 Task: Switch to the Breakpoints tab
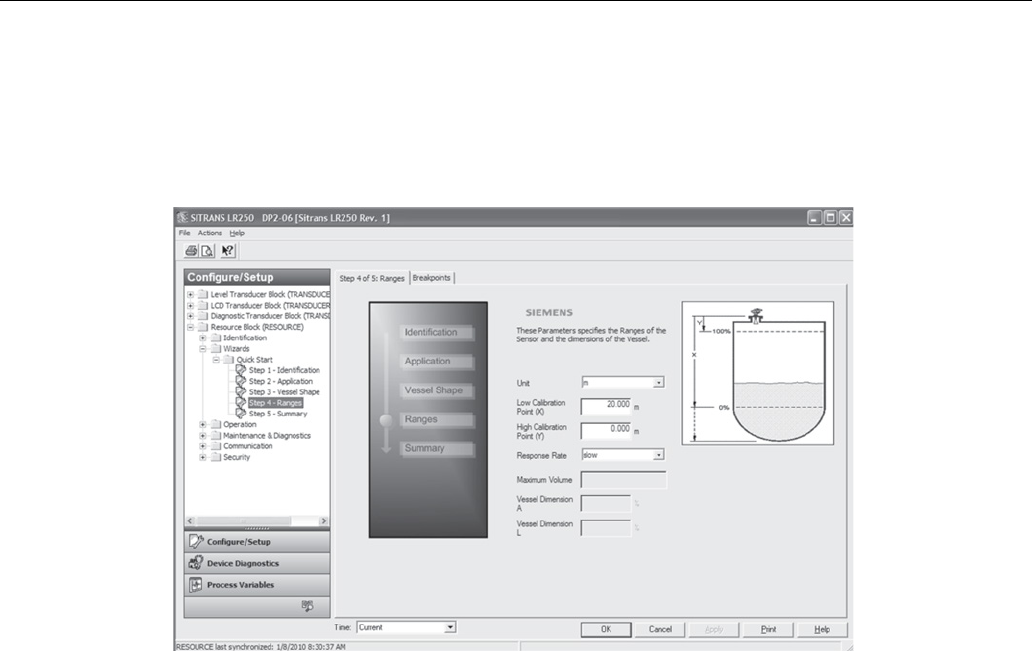[432, 278]
